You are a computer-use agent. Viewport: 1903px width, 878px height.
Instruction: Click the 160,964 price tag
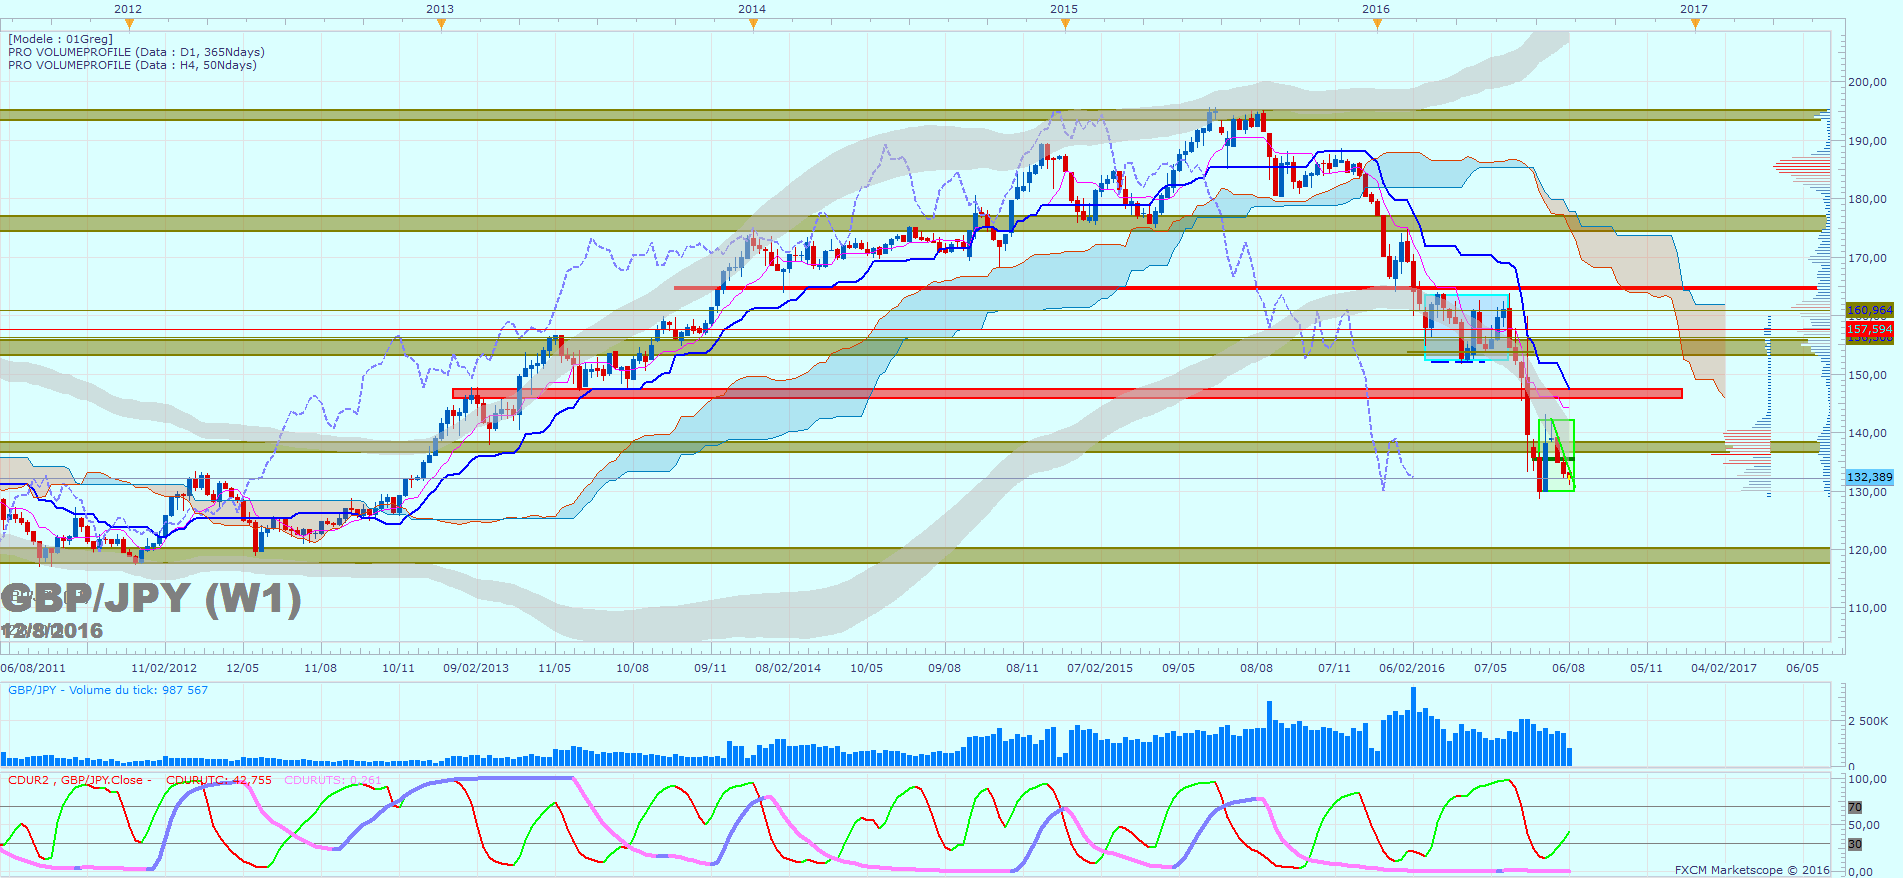[x=1869, y=311]
